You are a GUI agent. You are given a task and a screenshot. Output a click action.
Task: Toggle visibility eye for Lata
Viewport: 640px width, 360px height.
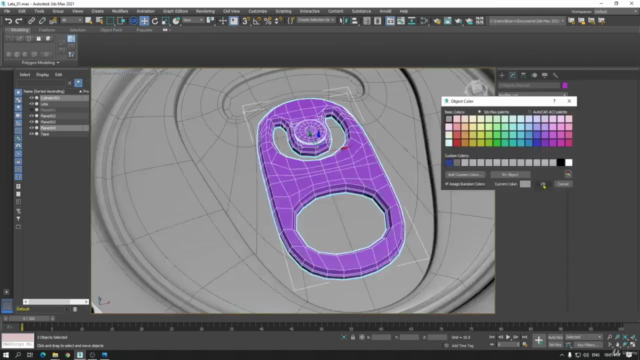(31, 104)
